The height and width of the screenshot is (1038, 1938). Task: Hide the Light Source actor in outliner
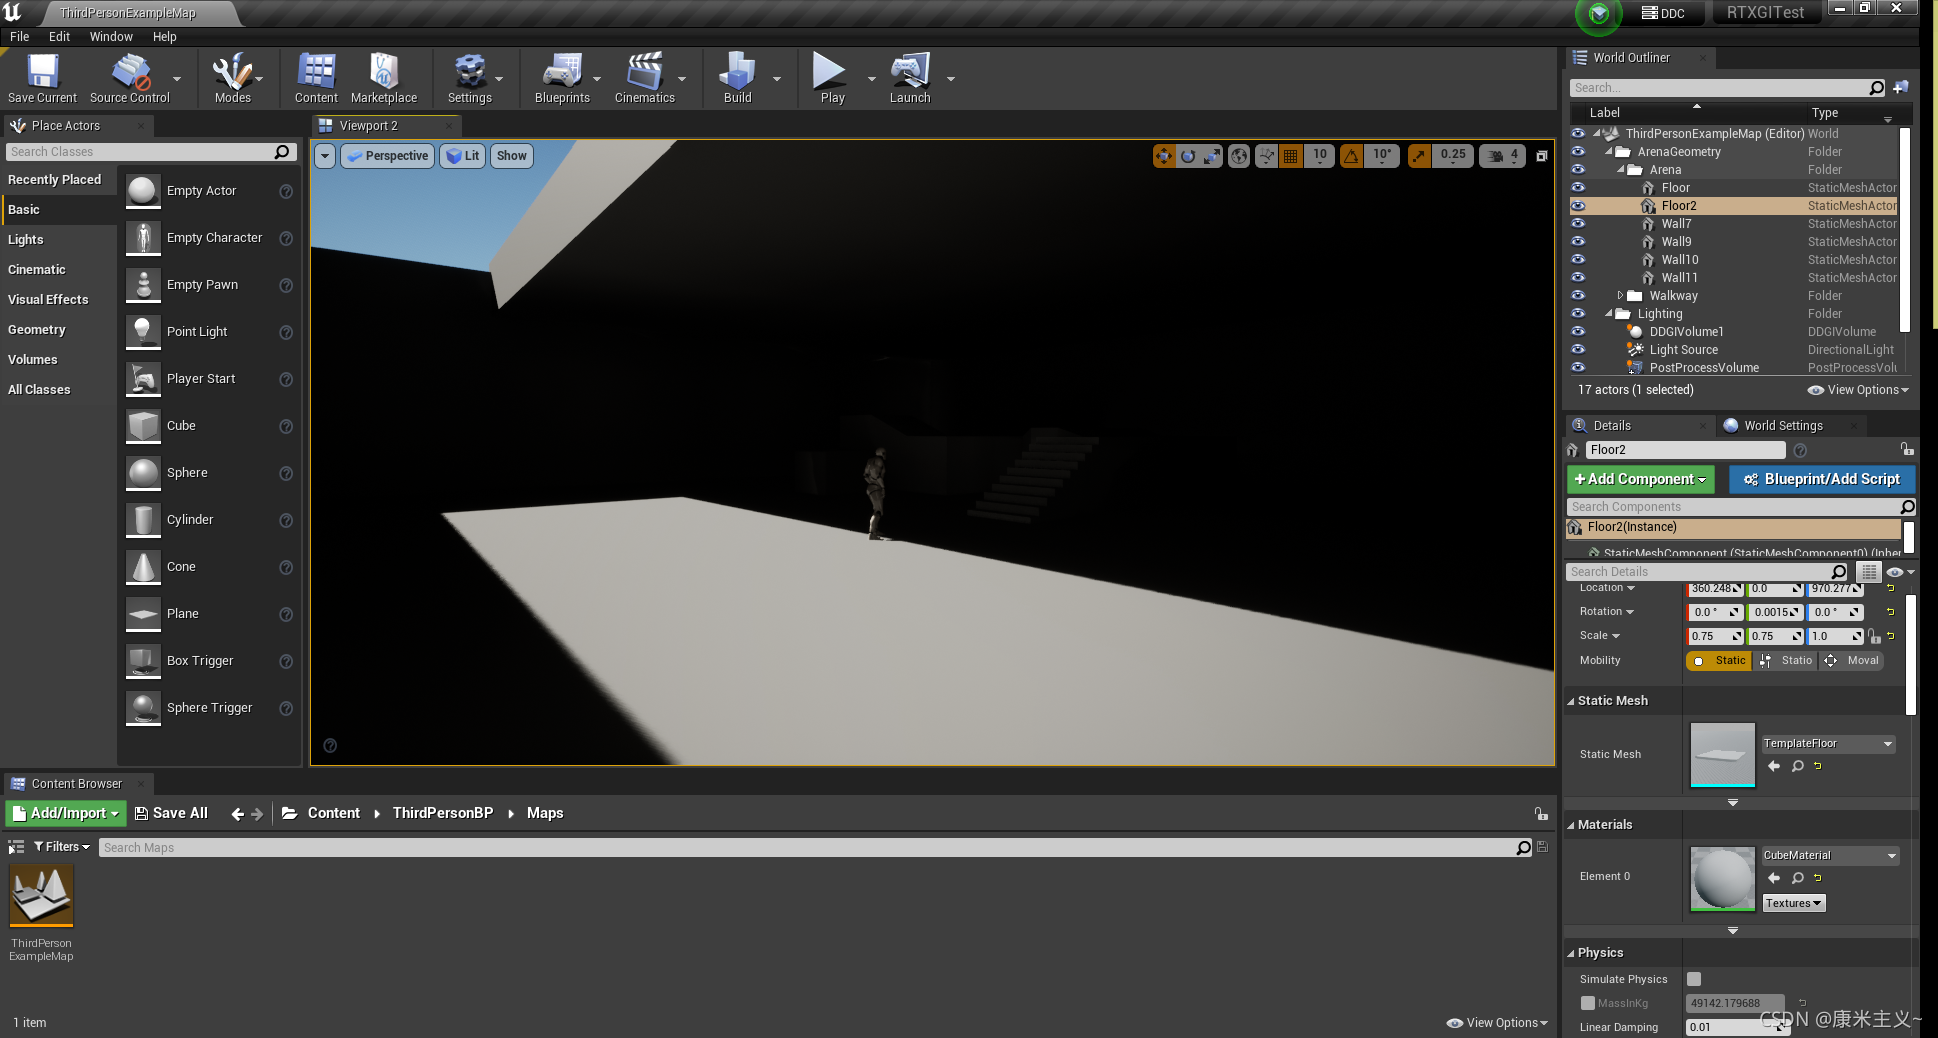[1578, 350]
